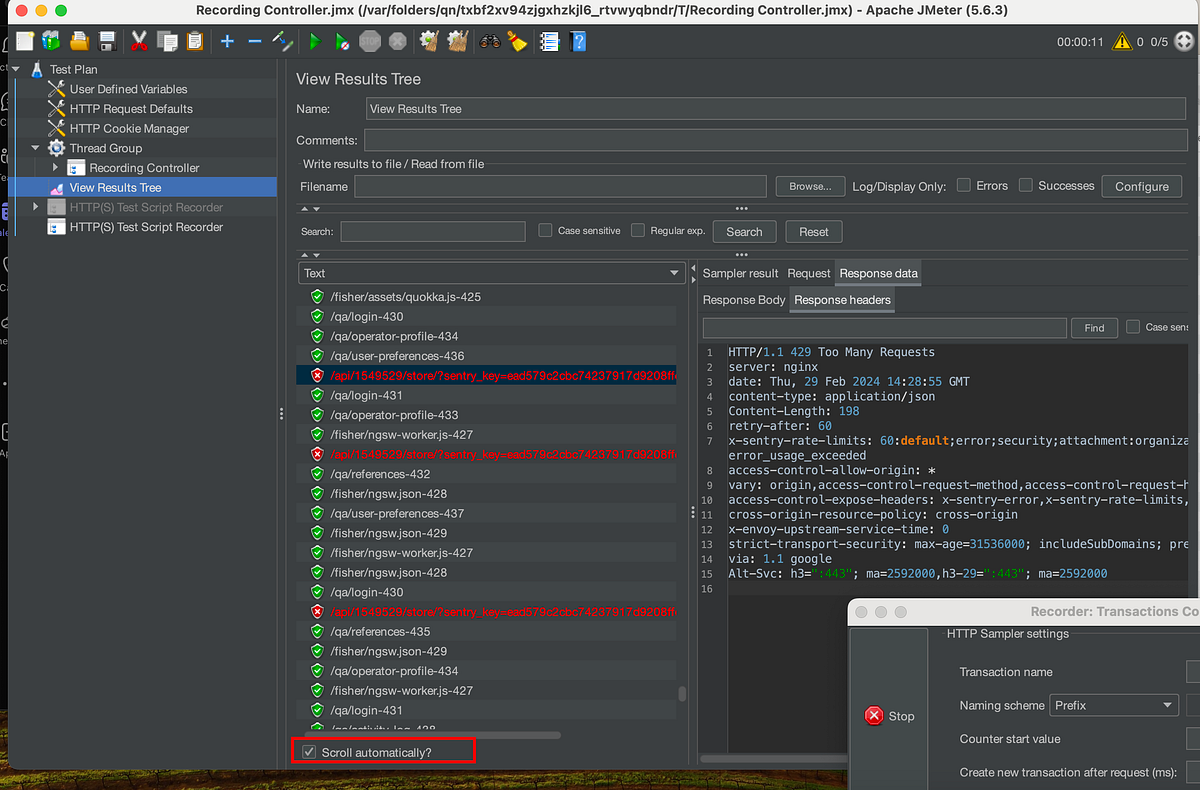Switch to the Response headers tab

(841, 299)
